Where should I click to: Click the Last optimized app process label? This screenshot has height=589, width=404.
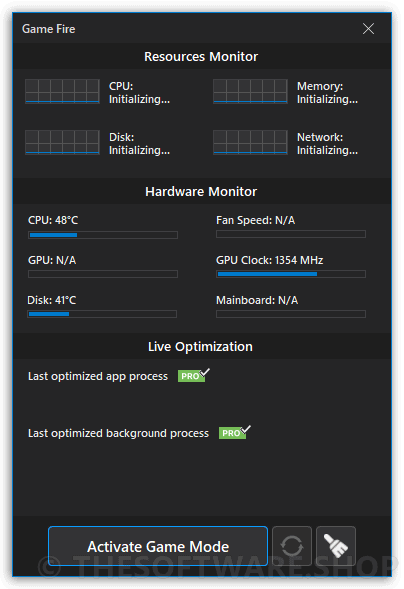98,376
